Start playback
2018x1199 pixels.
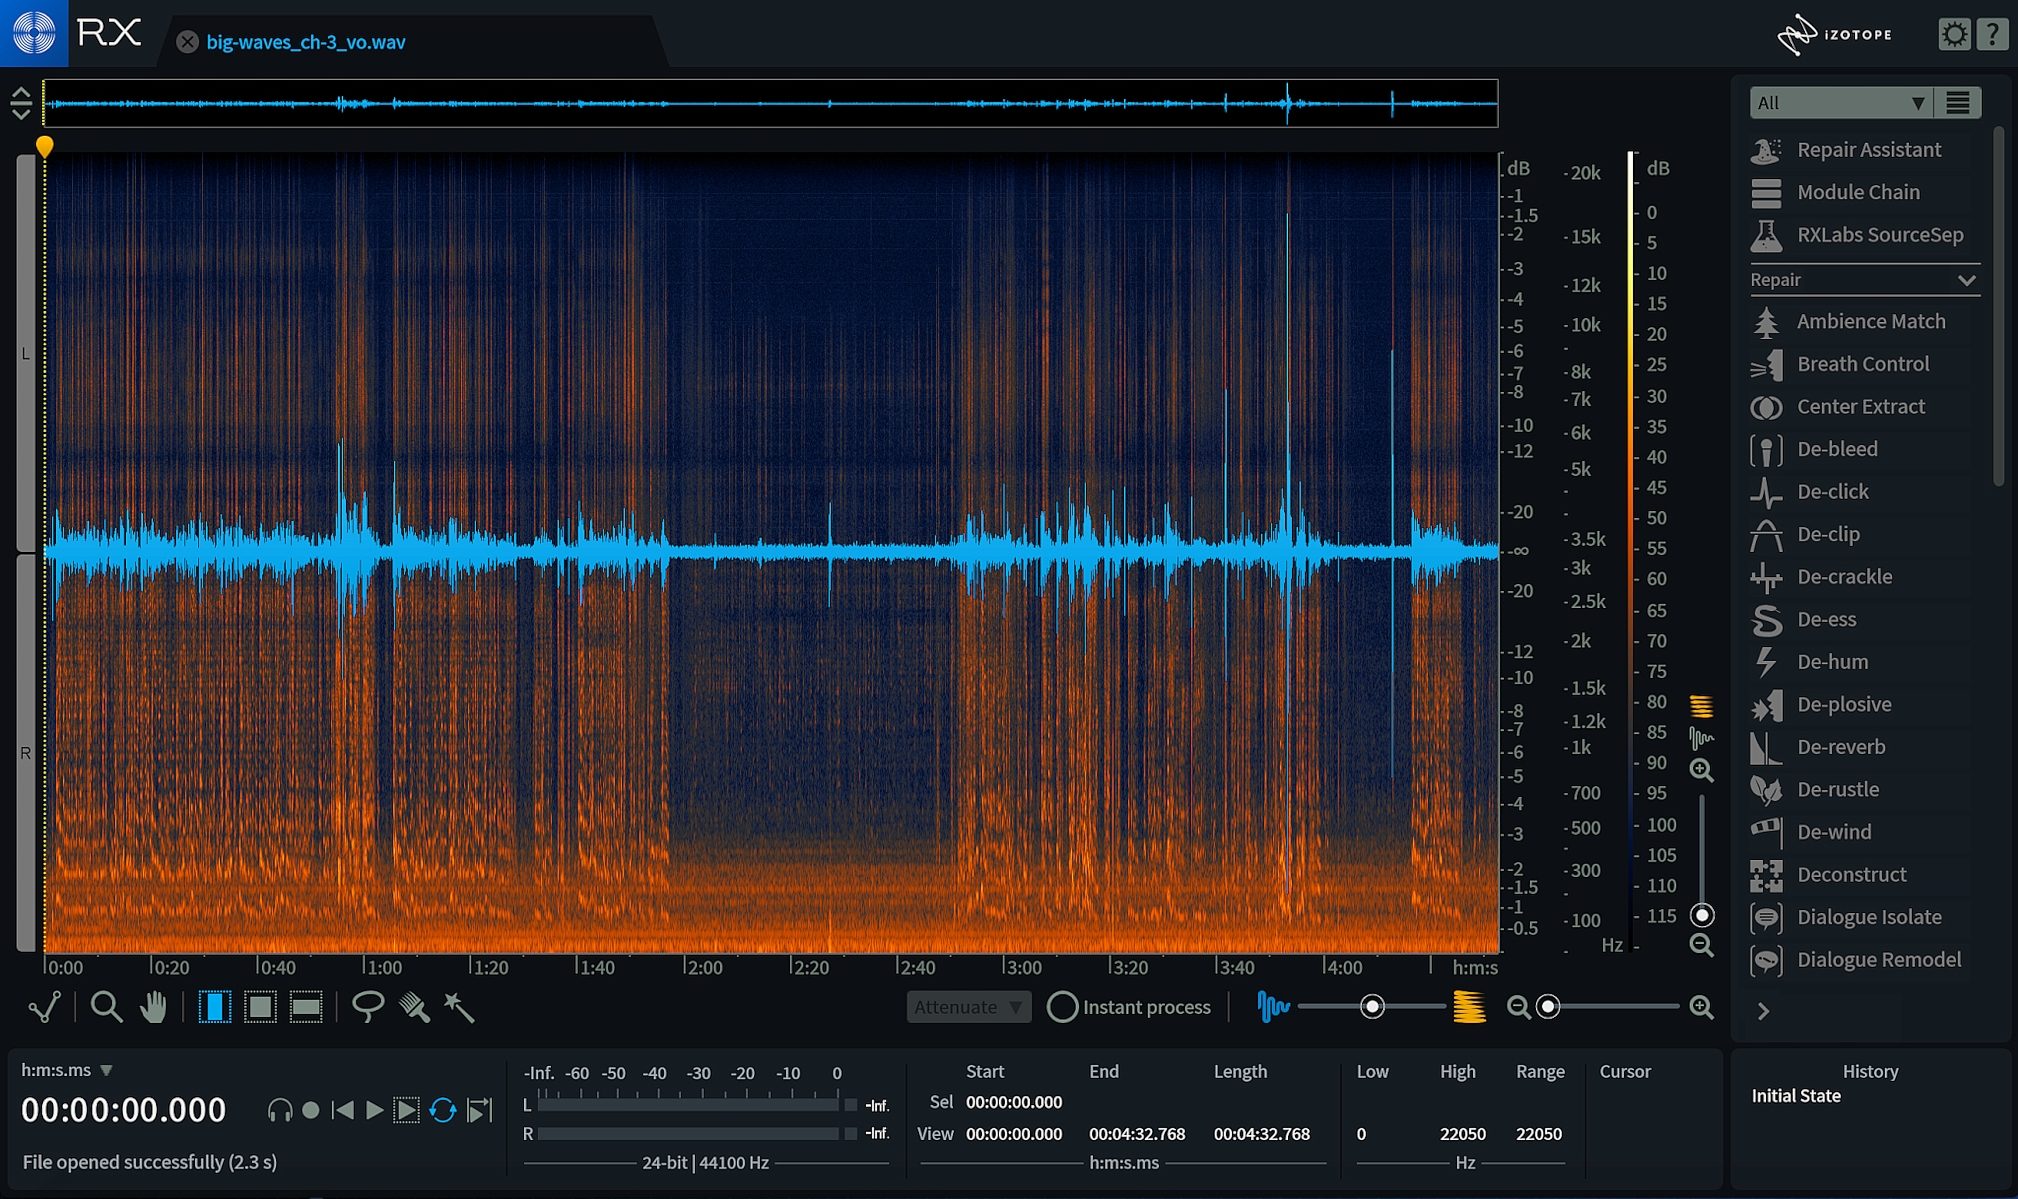374,1110
